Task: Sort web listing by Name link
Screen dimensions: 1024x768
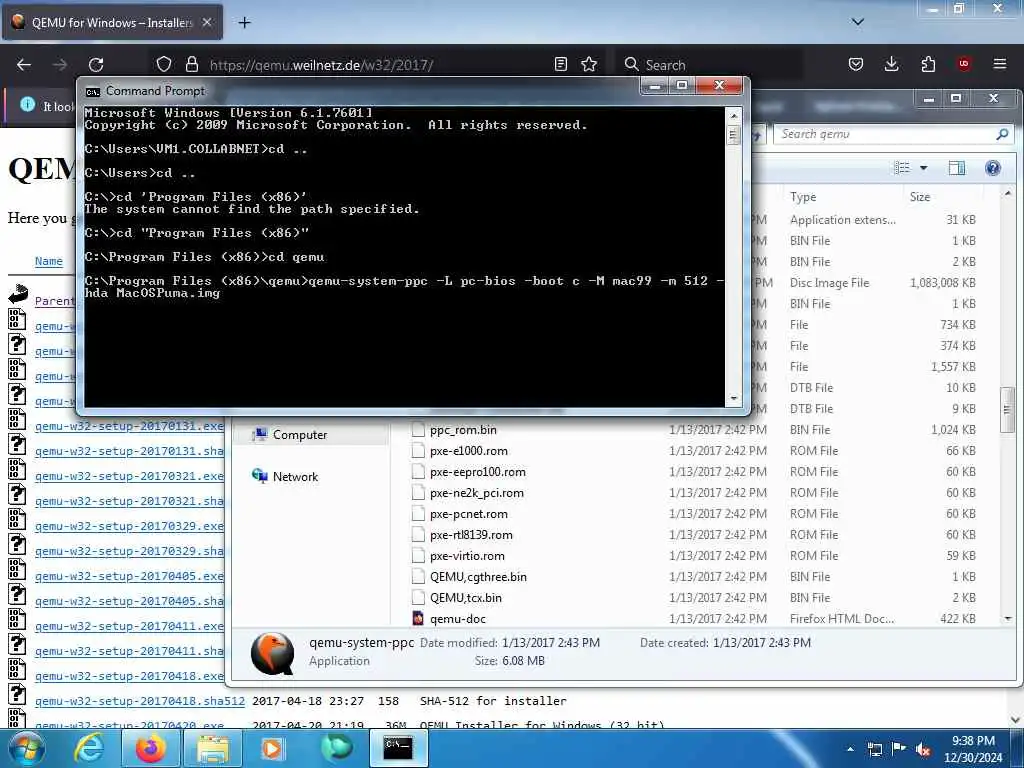Action: click(49, 261)
